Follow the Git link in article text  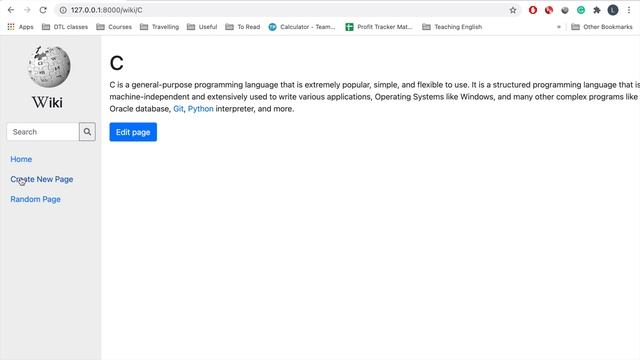tap(178, 109)
